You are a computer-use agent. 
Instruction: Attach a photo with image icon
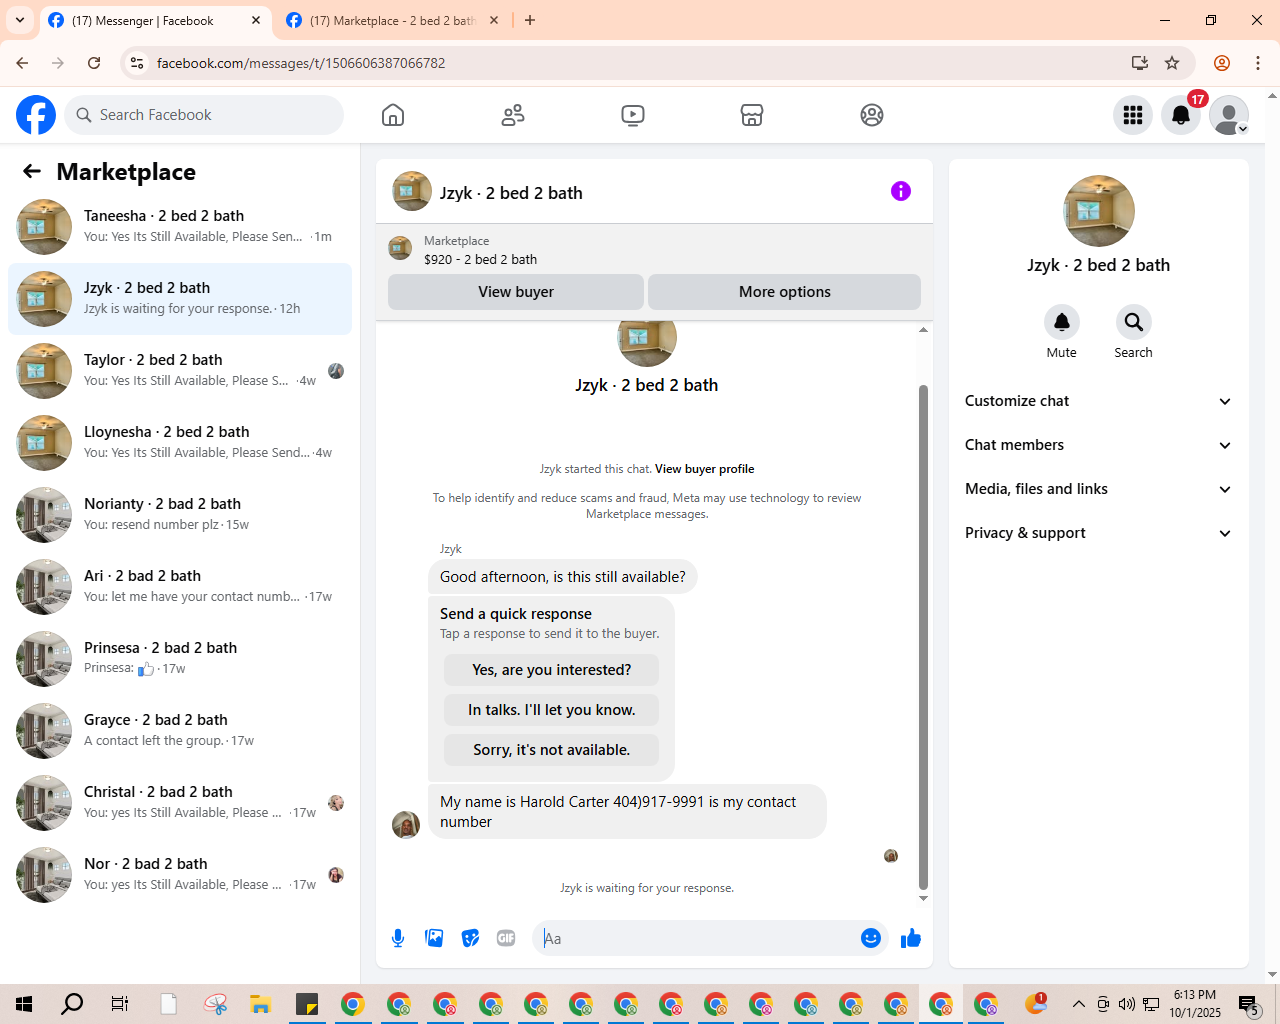pyautogui.click(x=434, y=938)
